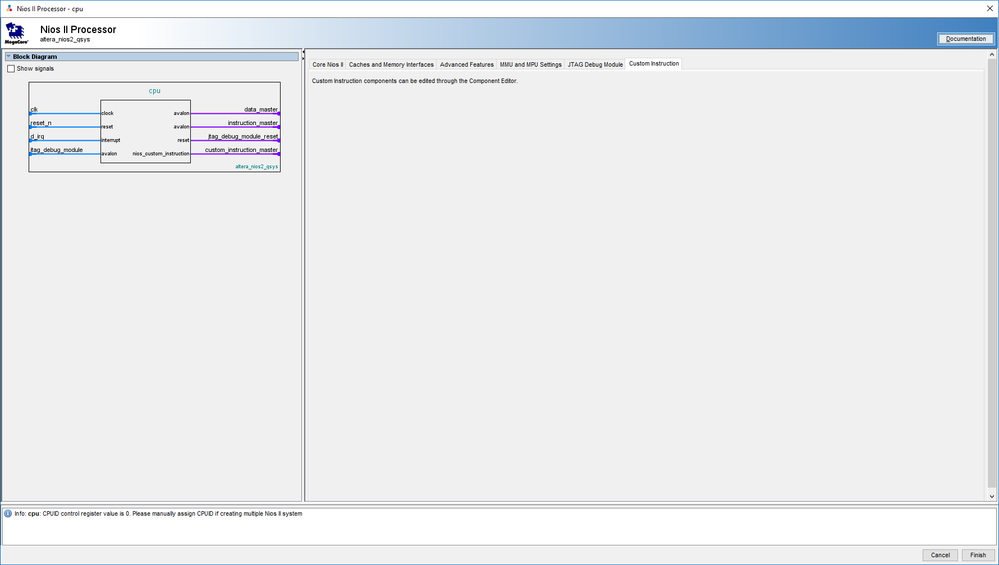This screenshot has height=565, width=999.
Task: Click the custom_instruction_master port label
Action: [241, 150]
